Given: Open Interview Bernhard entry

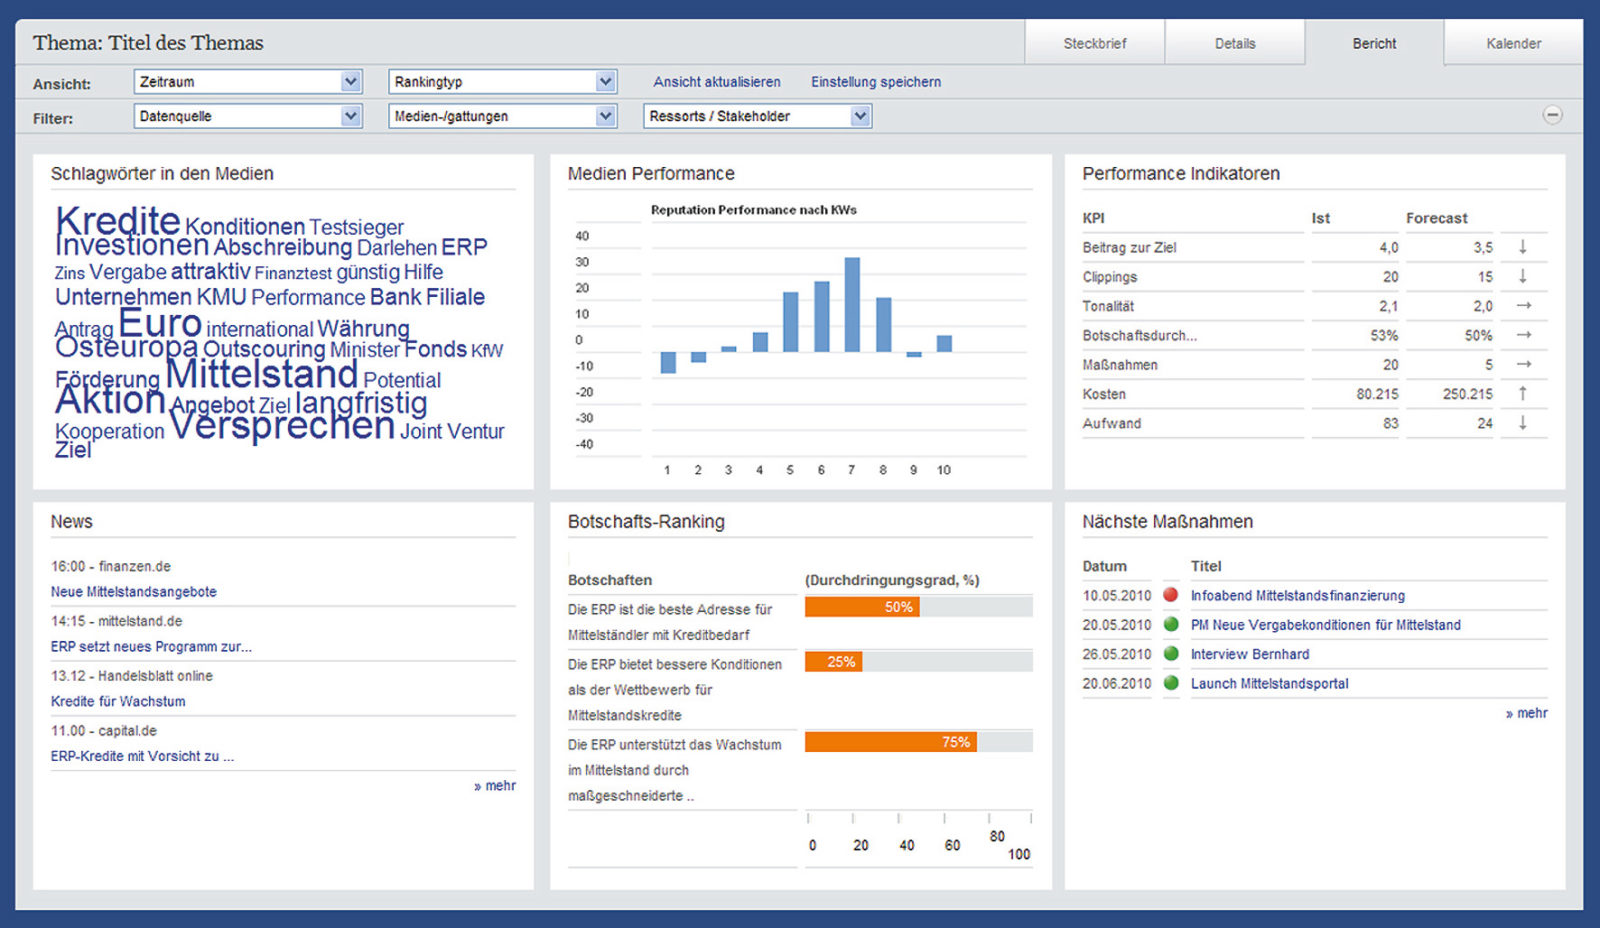Looking at the screenshot, I should [1250, 654].
